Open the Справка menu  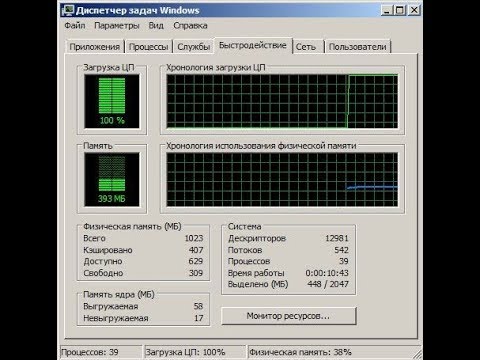pyautogui.click(x=190, y=26)
